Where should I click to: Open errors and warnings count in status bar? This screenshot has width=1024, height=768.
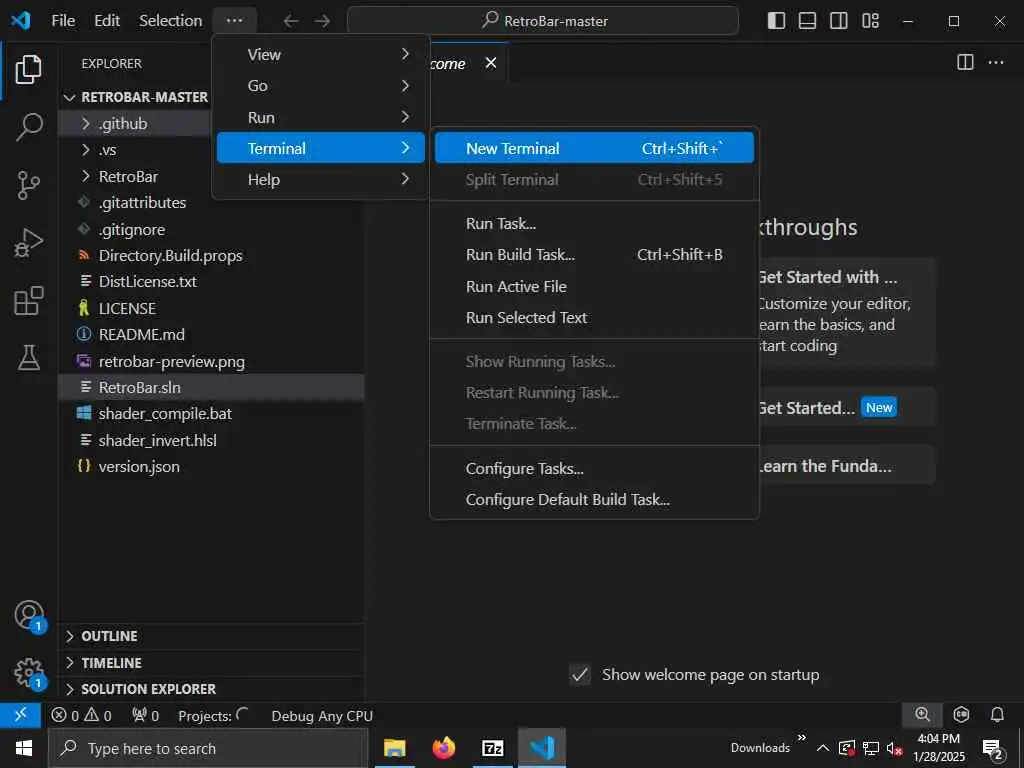(x=82, y=716)
